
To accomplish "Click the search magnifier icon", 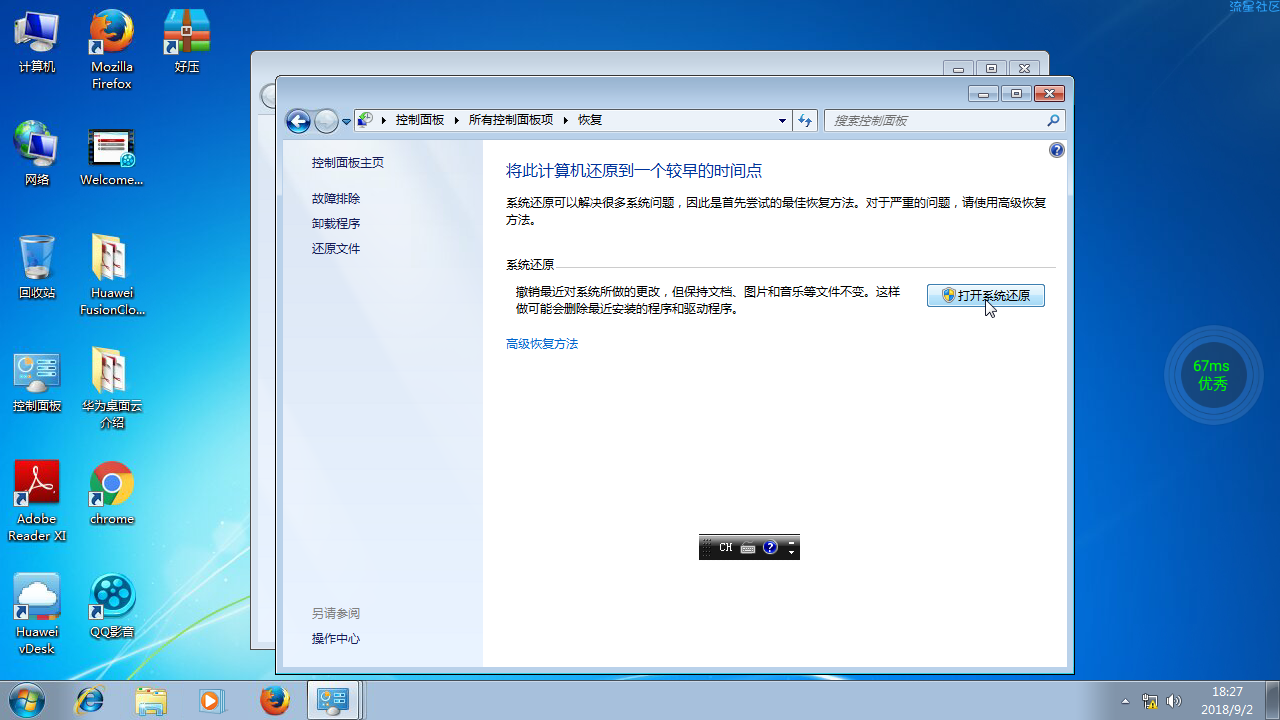I will 1053,120.
